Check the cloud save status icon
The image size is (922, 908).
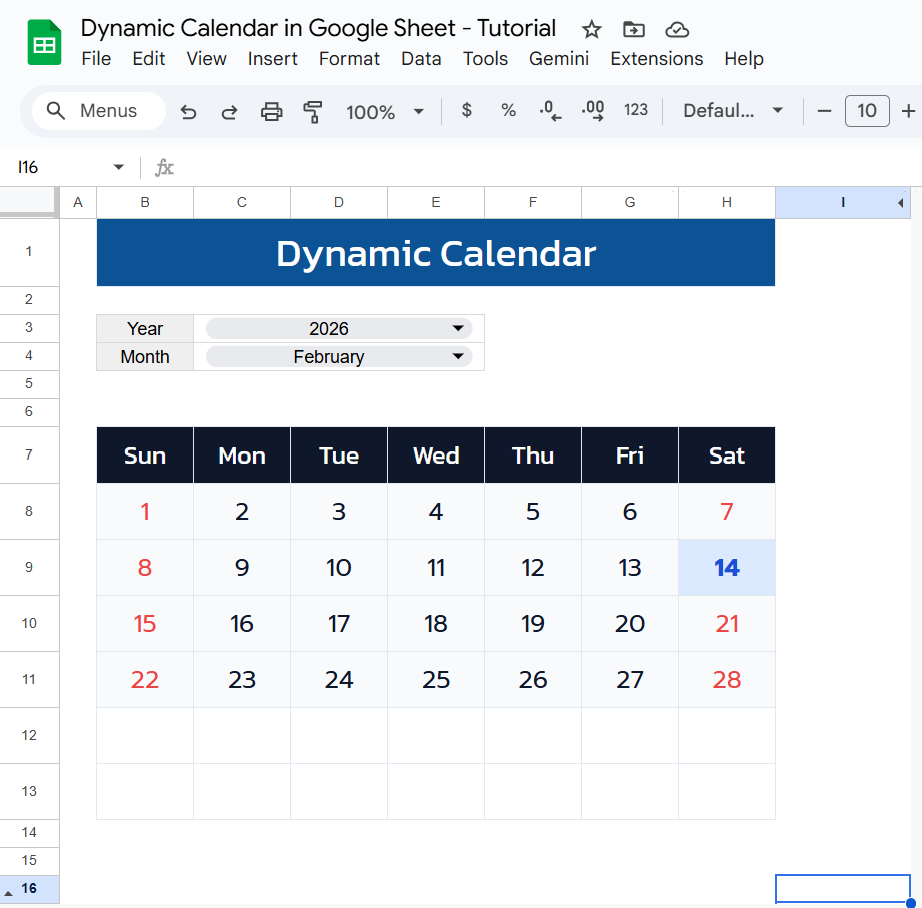point(677,29)
